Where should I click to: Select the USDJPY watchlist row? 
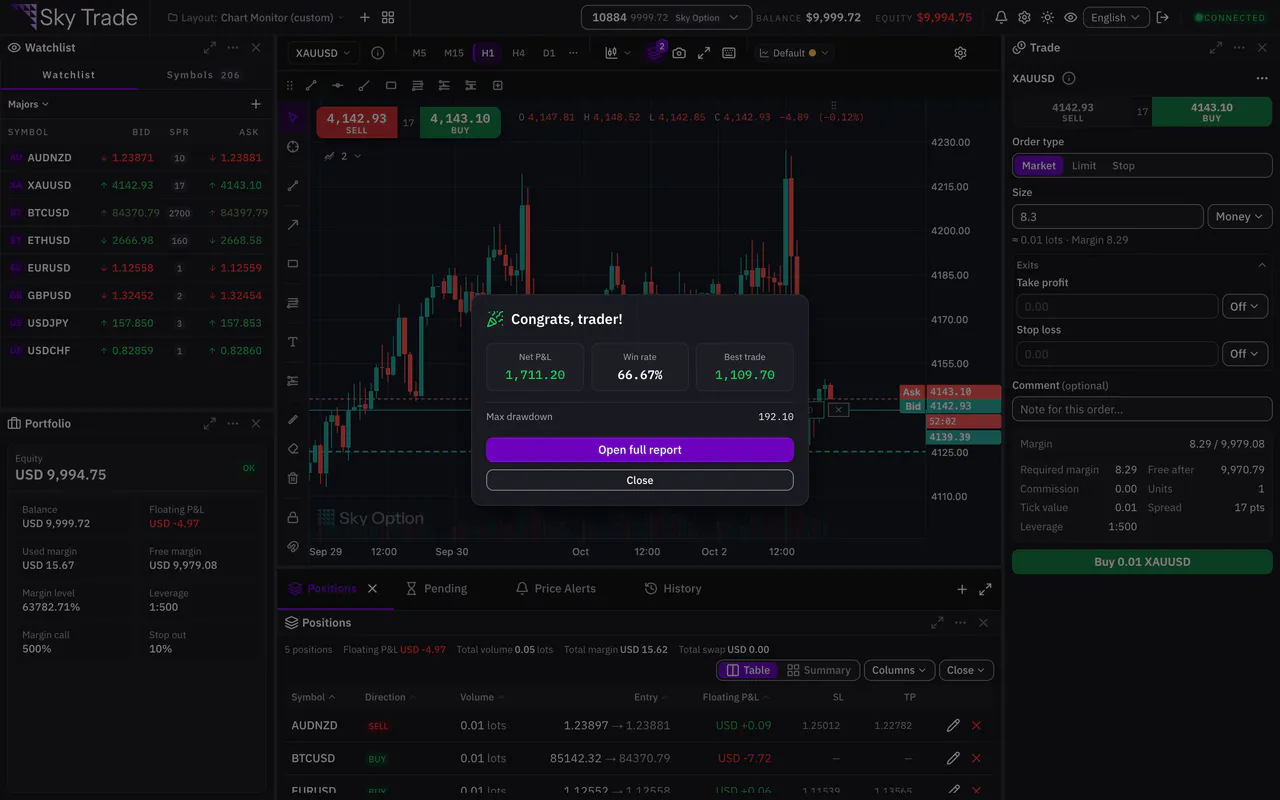[x=138, y=323]
